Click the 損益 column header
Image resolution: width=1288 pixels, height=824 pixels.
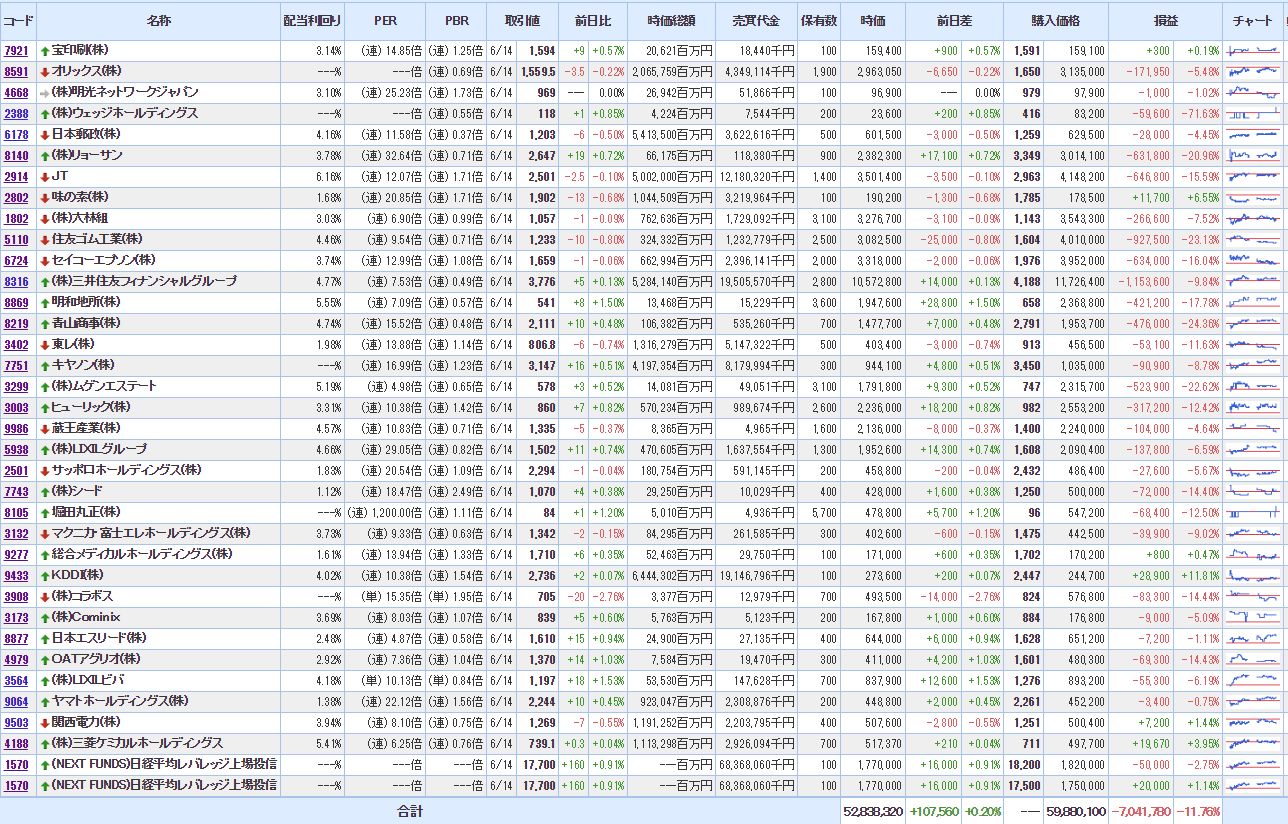tap(1165, 20)
